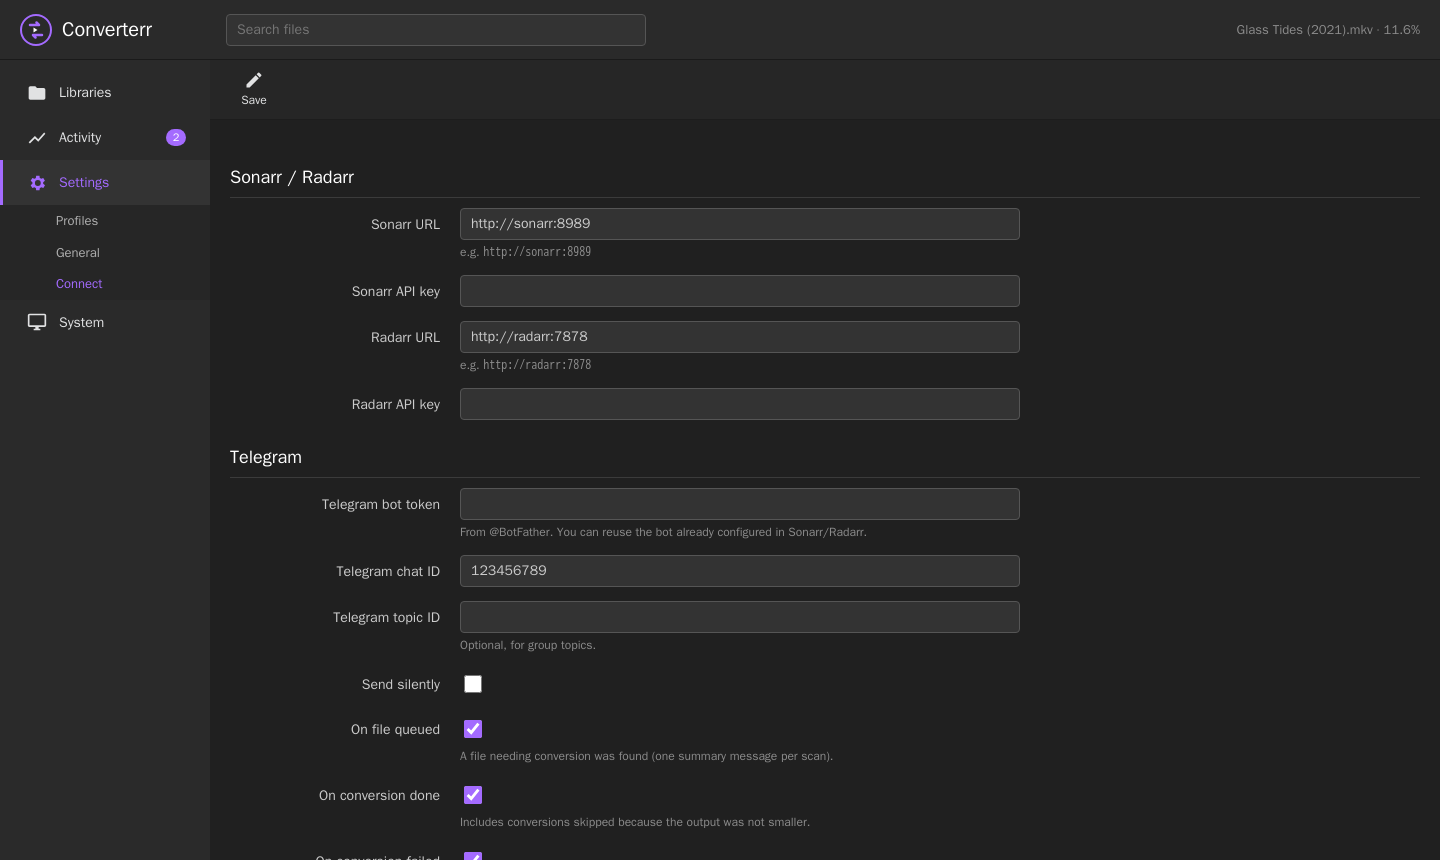The width and height of the screenshot is (1440, 860).
Task: Click the Save pencil icon
Action: (254, 80)
